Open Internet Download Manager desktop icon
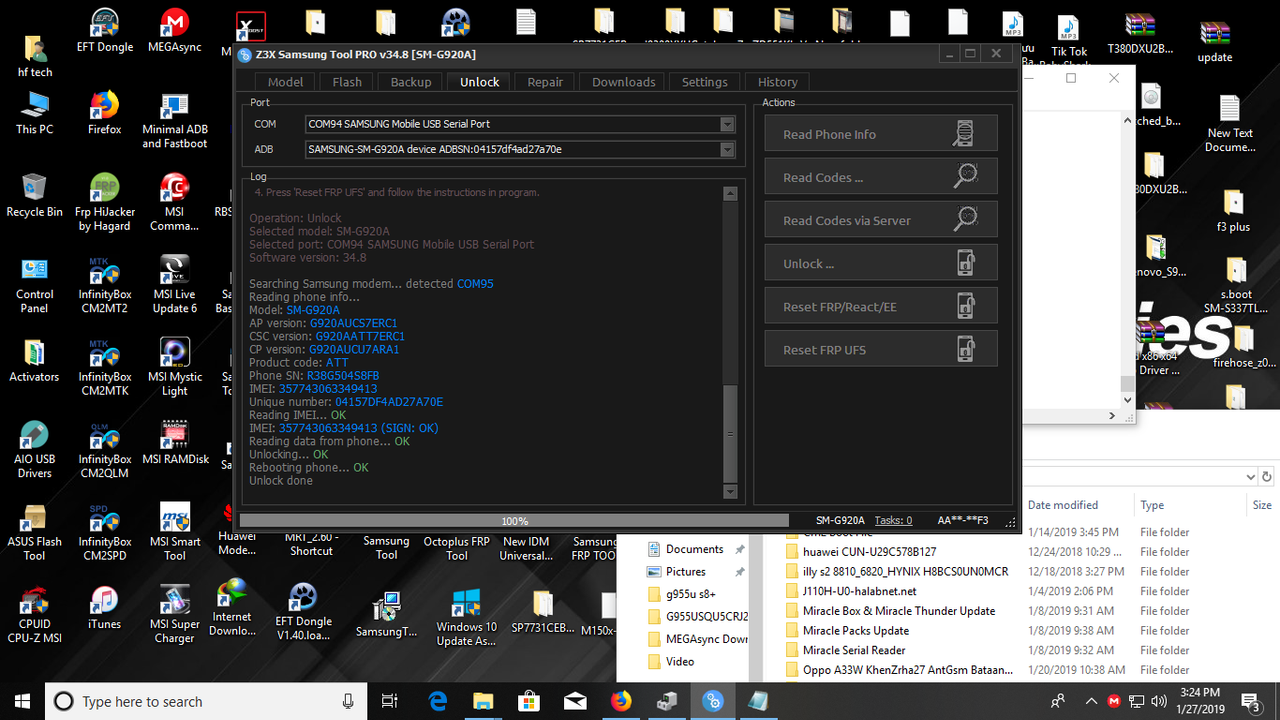Screen dimensions: 1280x720 coord(232,608)
